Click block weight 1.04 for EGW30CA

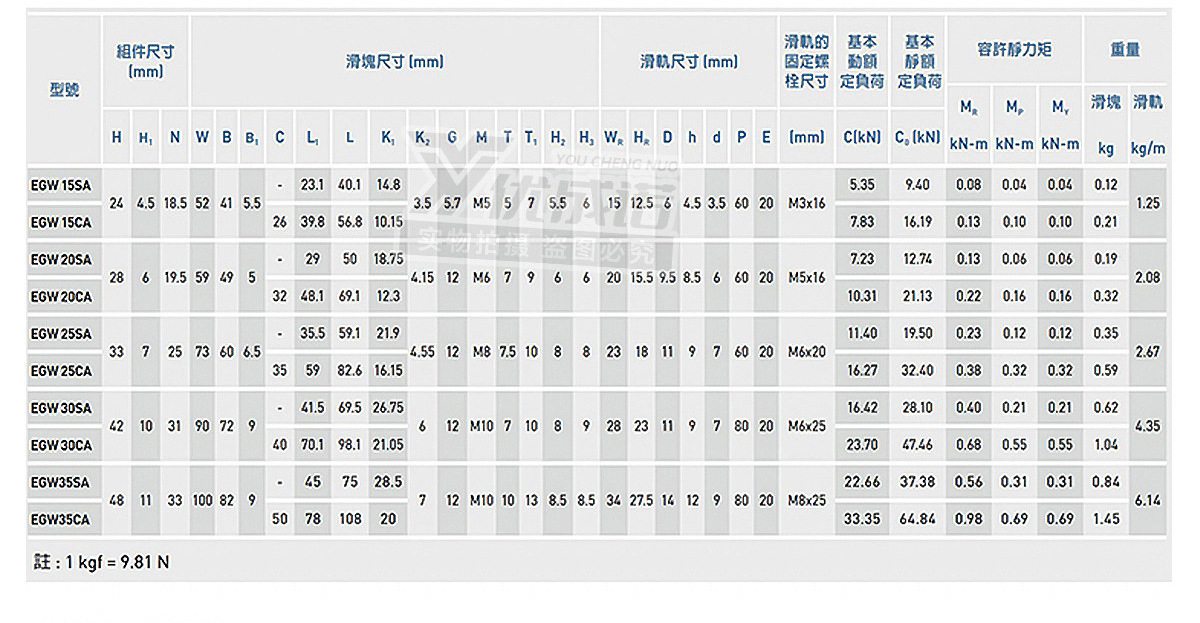click(1106, 445)
